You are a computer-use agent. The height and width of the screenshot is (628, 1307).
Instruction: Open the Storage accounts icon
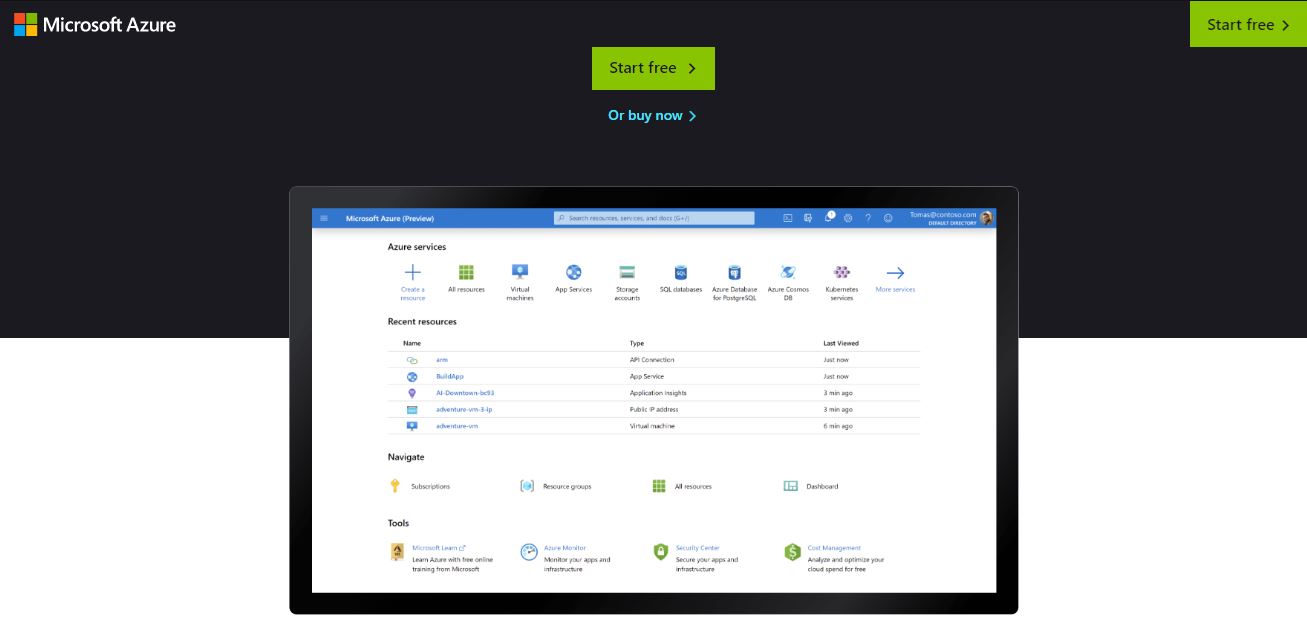627,272
